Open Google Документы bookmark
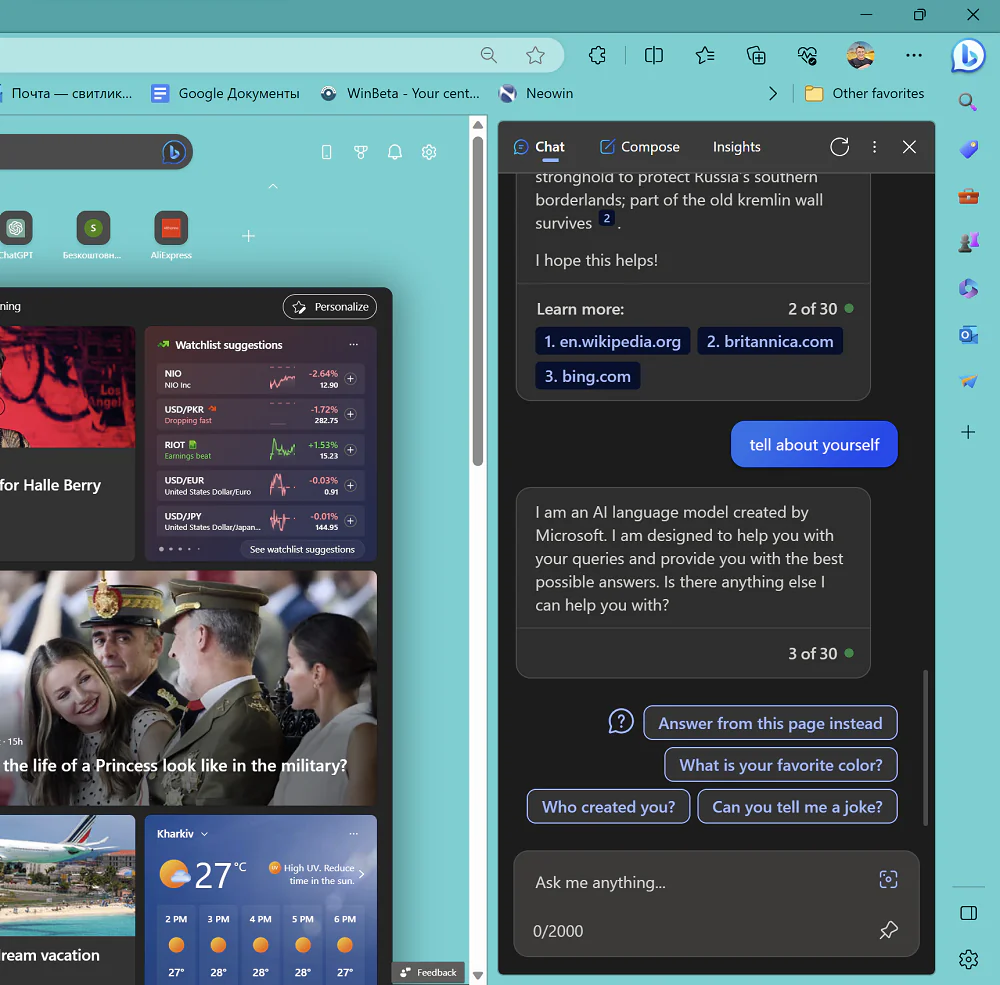This screenshot has width=1000, height=985. [225, 94]
